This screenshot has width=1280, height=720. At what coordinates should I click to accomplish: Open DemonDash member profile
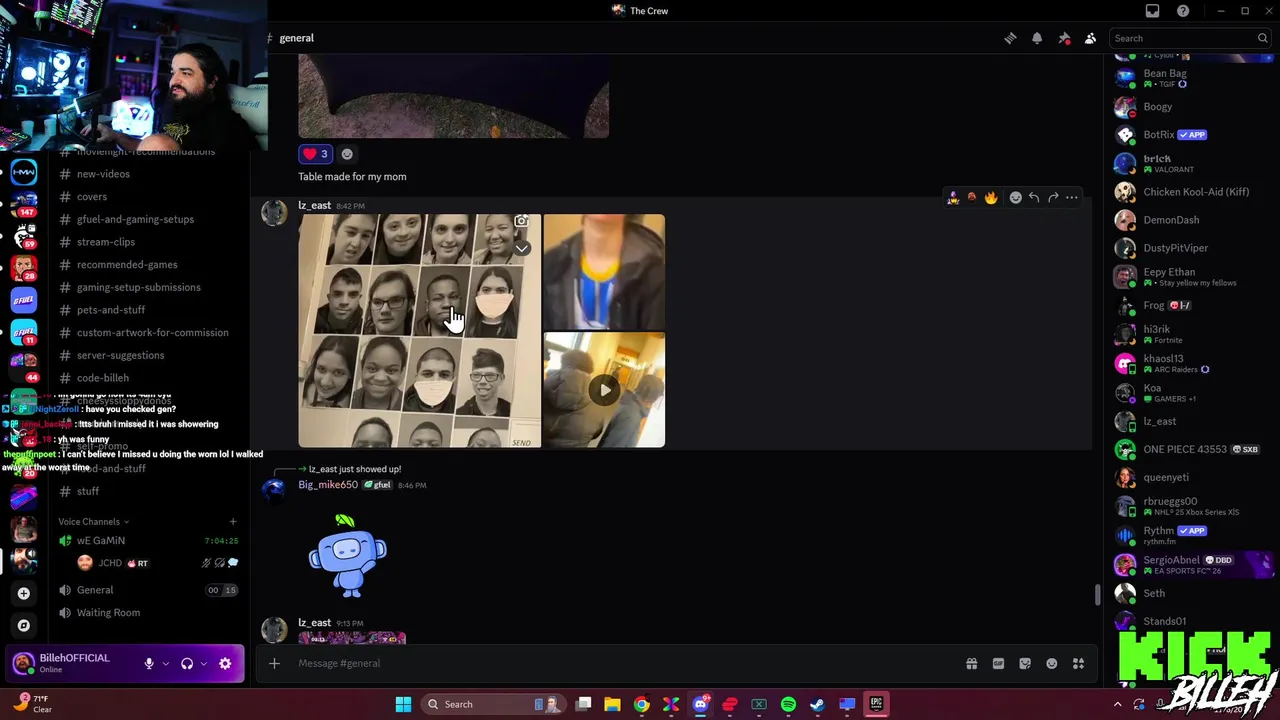1190,220
